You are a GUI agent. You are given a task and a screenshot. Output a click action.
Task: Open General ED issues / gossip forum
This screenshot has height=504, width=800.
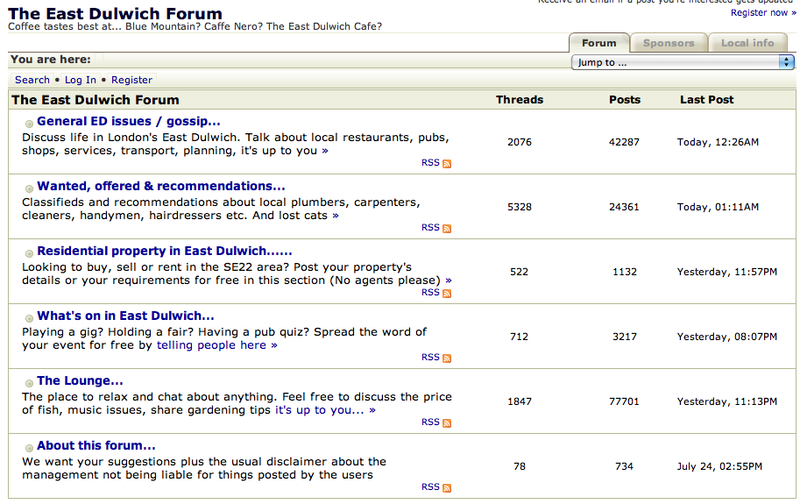129,121
